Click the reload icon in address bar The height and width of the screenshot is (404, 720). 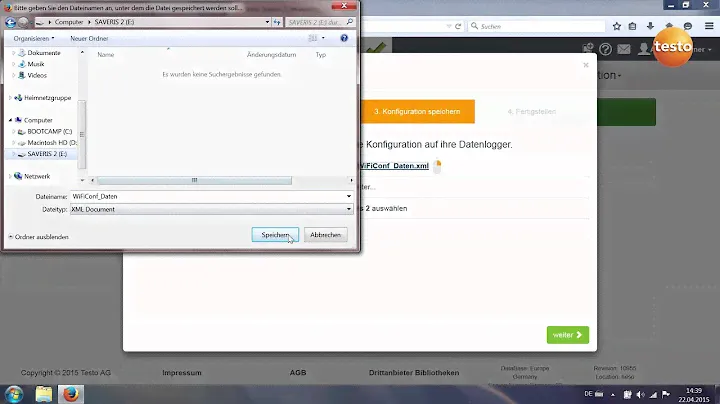click(x=457, y=26)
